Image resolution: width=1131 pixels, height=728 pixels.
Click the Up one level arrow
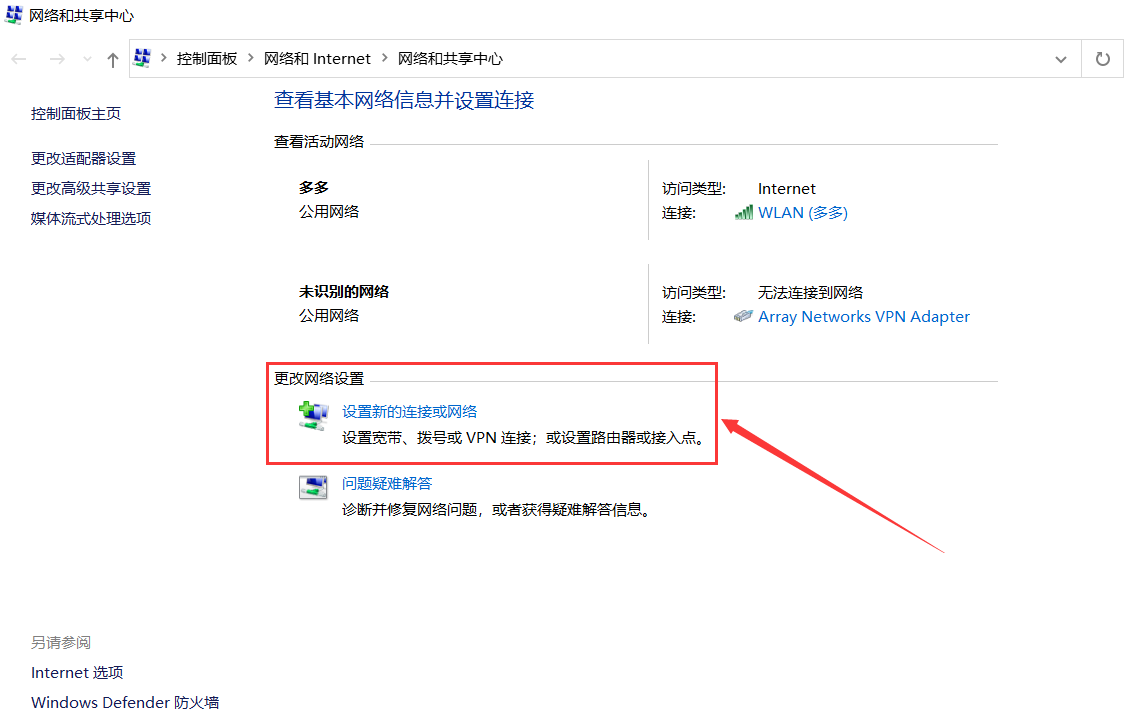pyautogui.click(x=113, y=59)
